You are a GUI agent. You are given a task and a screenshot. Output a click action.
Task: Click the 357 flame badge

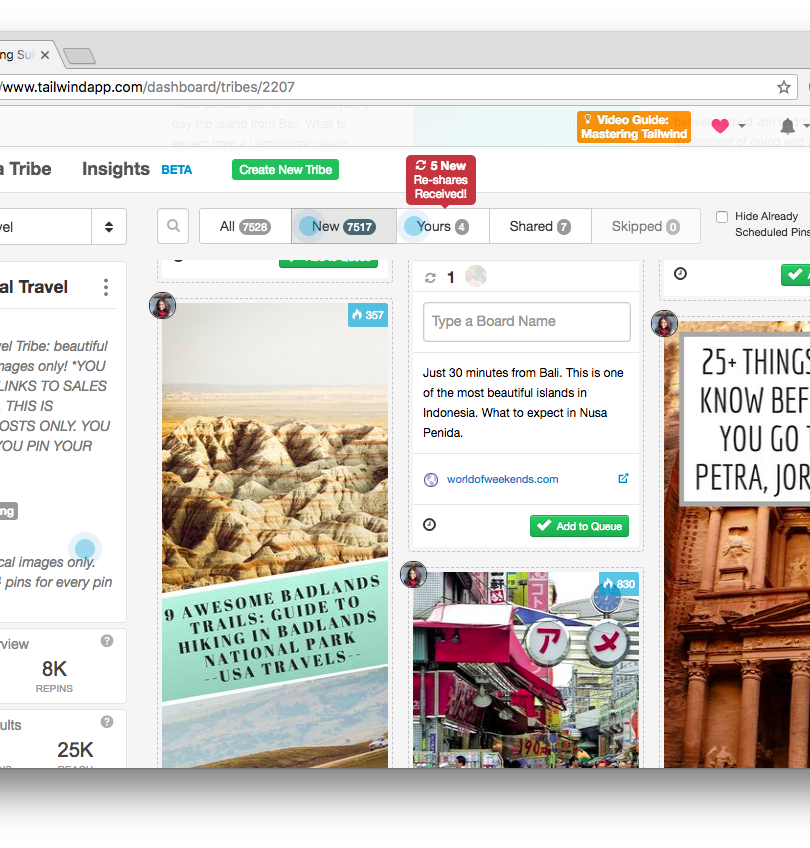point(368,315)
